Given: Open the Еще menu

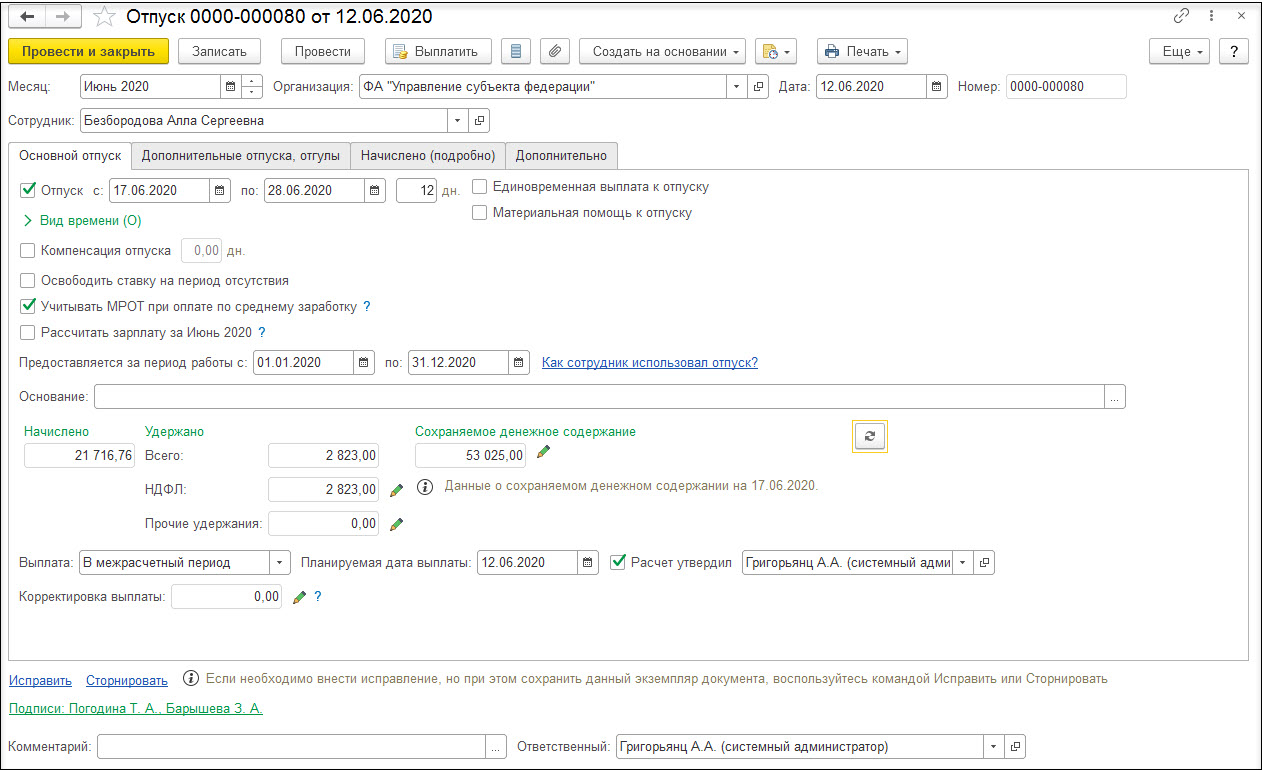Looking at the screenshot, I should pos(1180,51).
